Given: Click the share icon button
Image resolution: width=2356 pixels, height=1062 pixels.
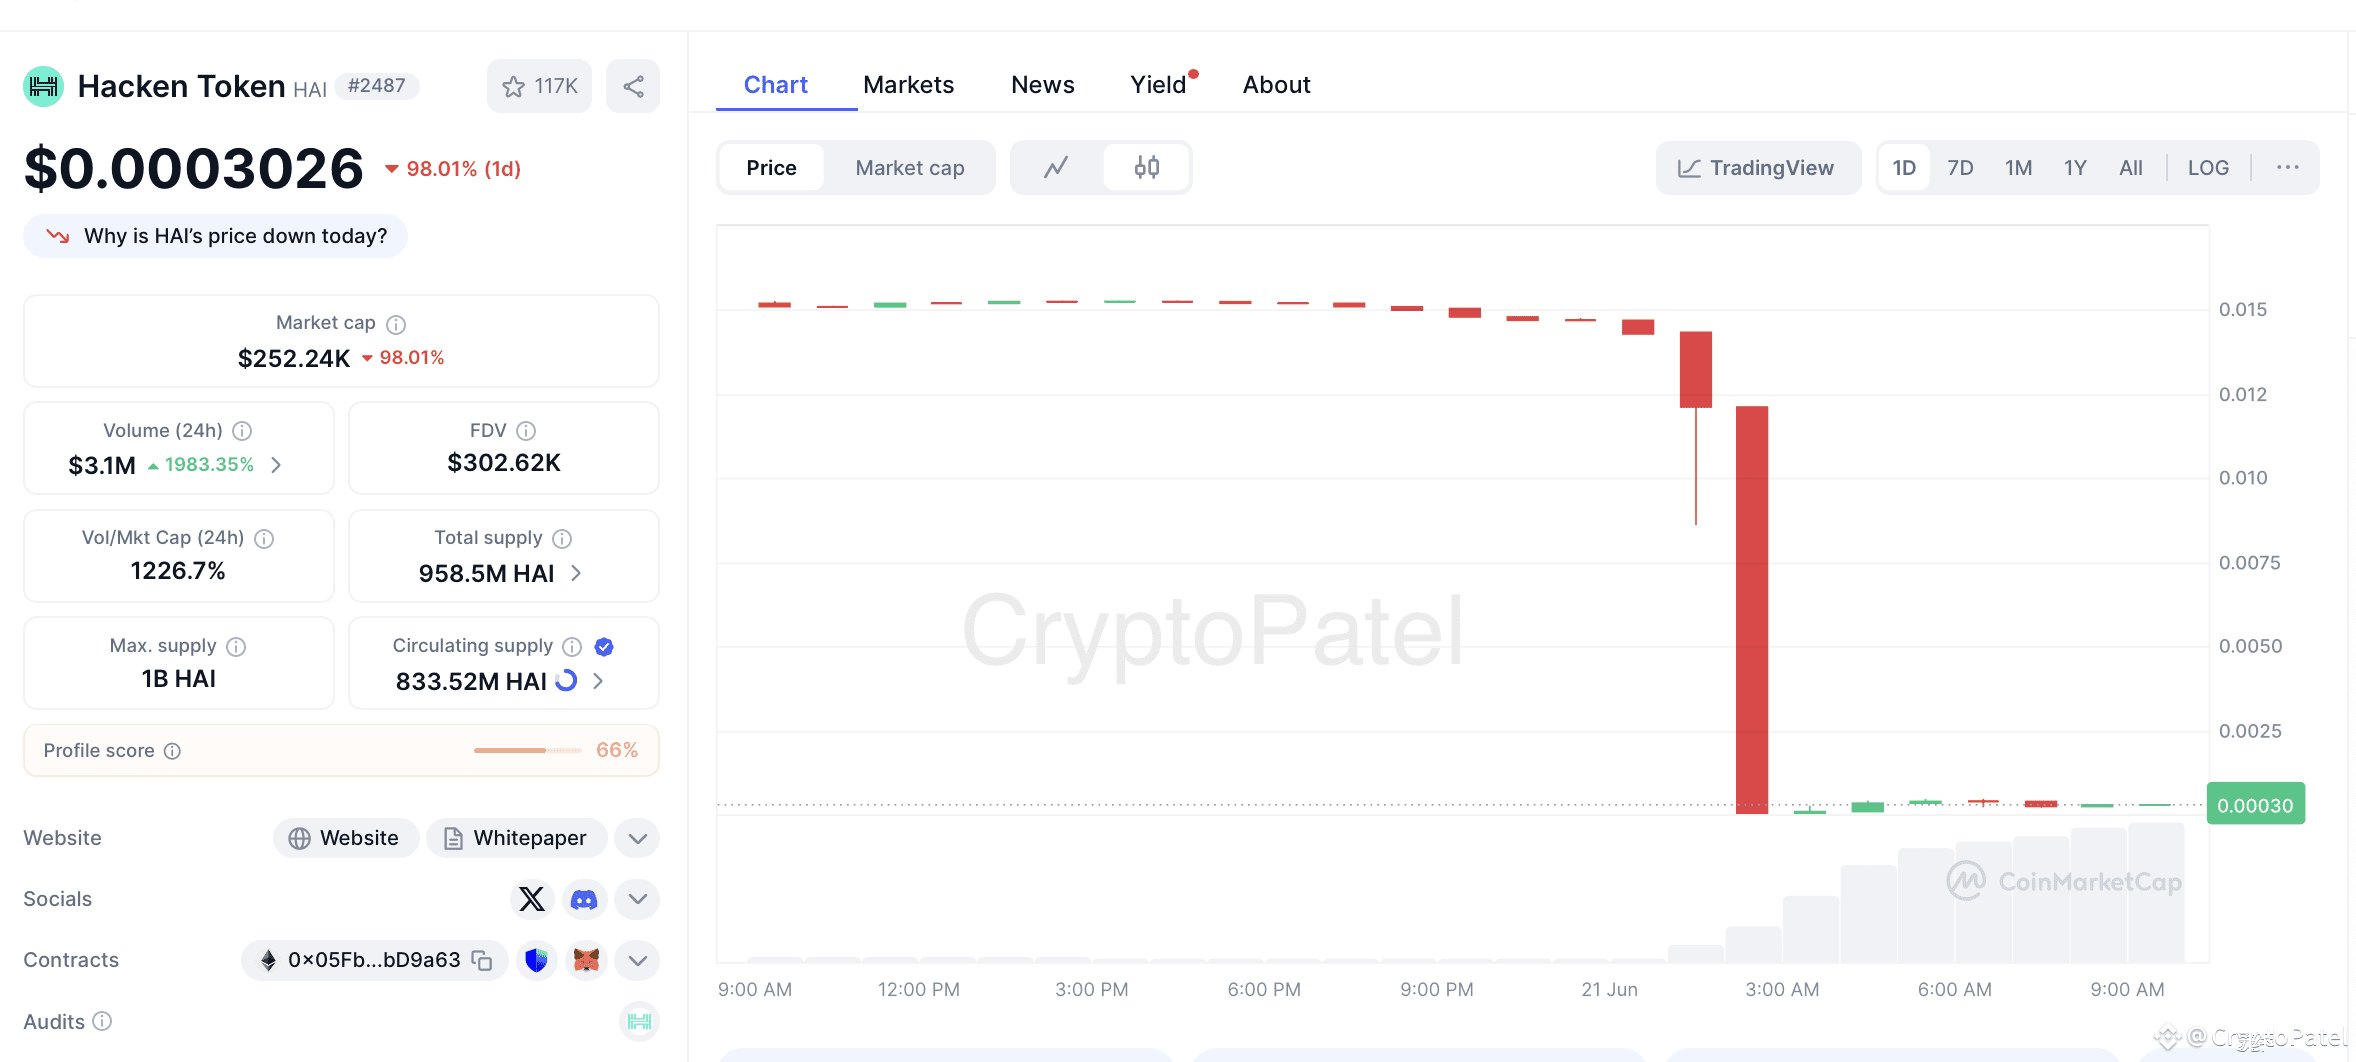Looking at the screenshot, I should (633, 86).
